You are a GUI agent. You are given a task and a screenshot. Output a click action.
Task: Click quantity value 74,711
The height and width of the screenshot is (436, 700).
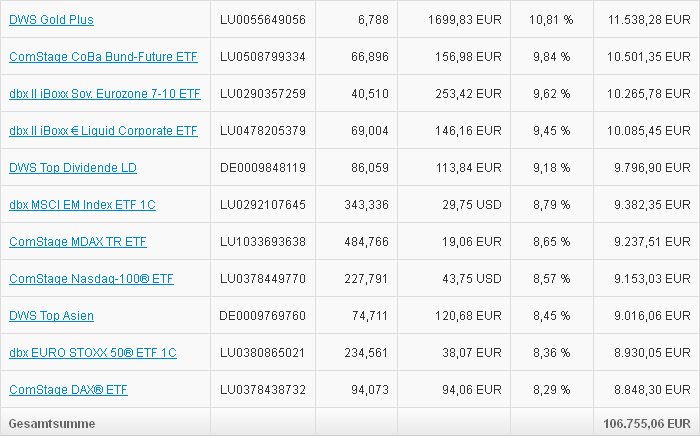point(370,316)
